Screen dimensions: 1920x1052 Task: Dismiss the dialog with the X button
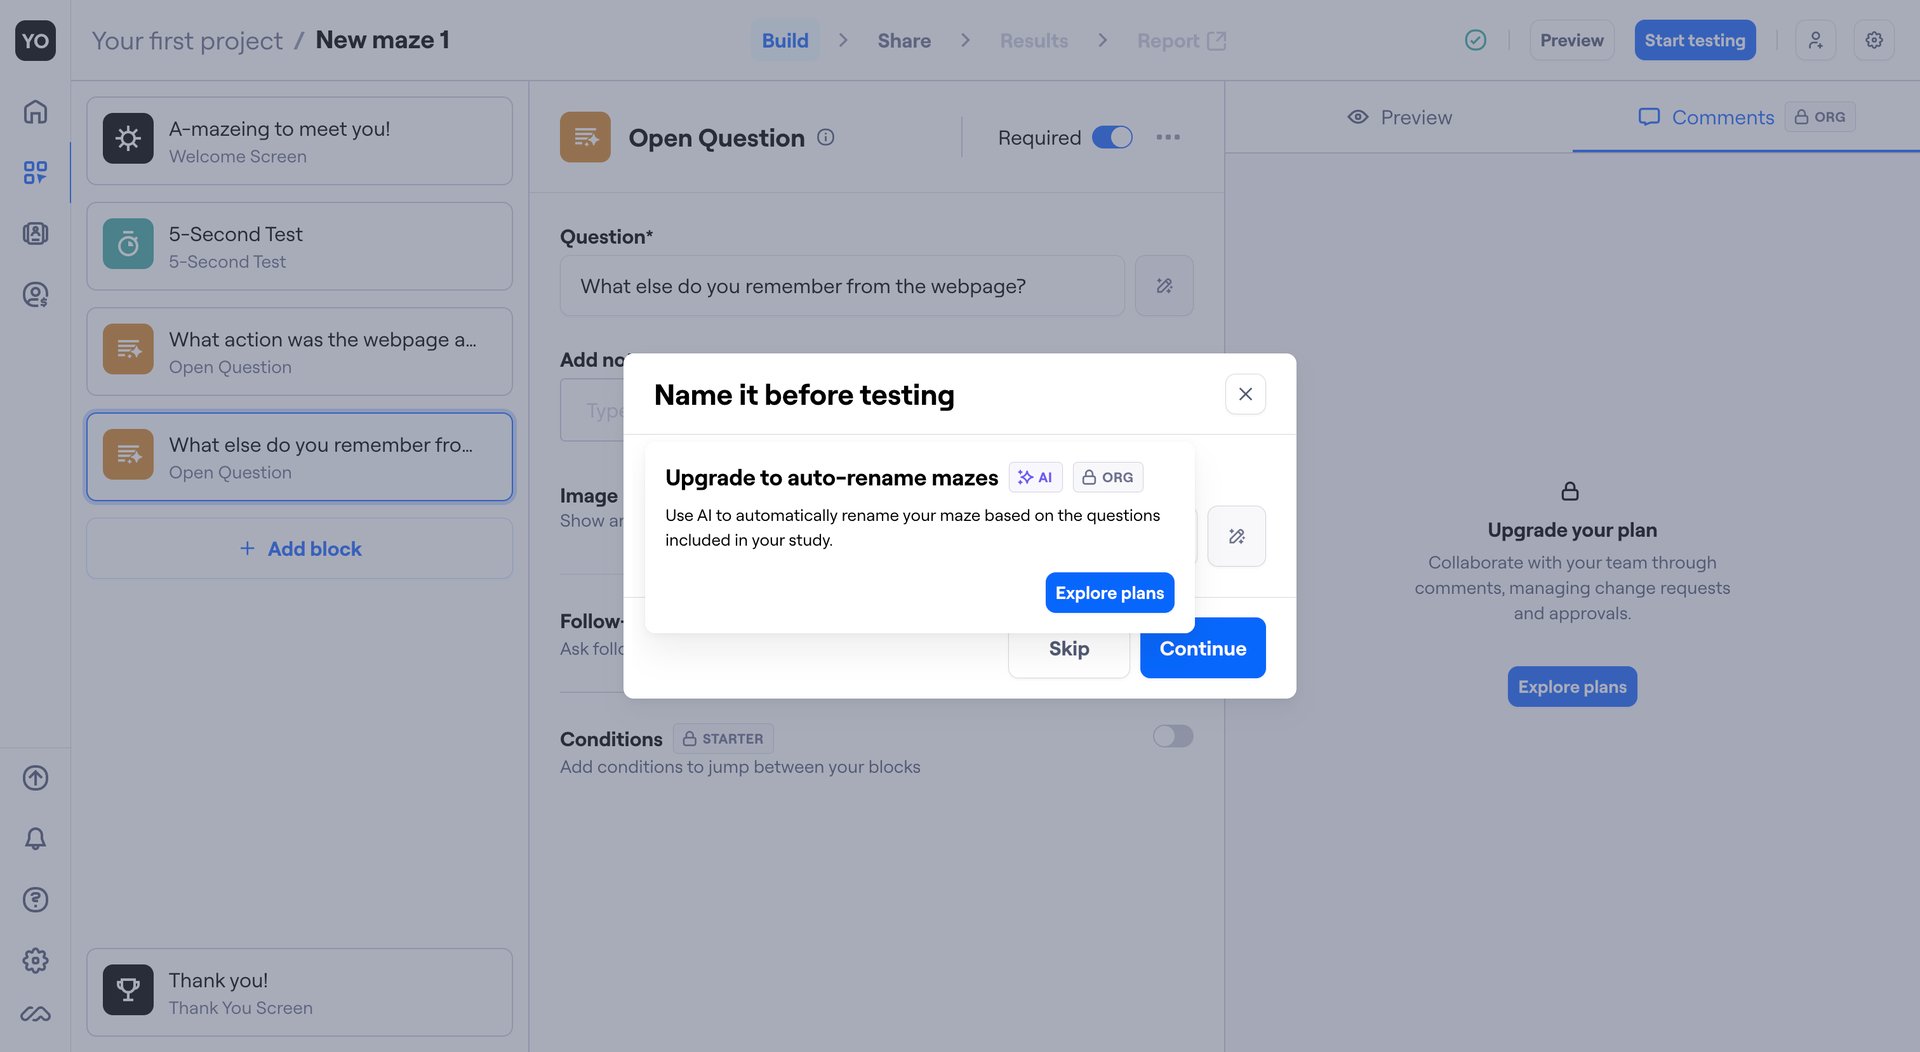[x=1245, y=394]
